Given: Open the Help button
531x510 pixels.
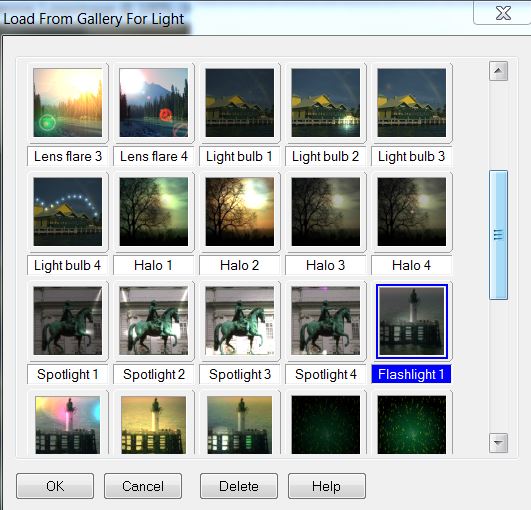Looking at the screenshot, I should pyautogui.click(x=327, y=486).
